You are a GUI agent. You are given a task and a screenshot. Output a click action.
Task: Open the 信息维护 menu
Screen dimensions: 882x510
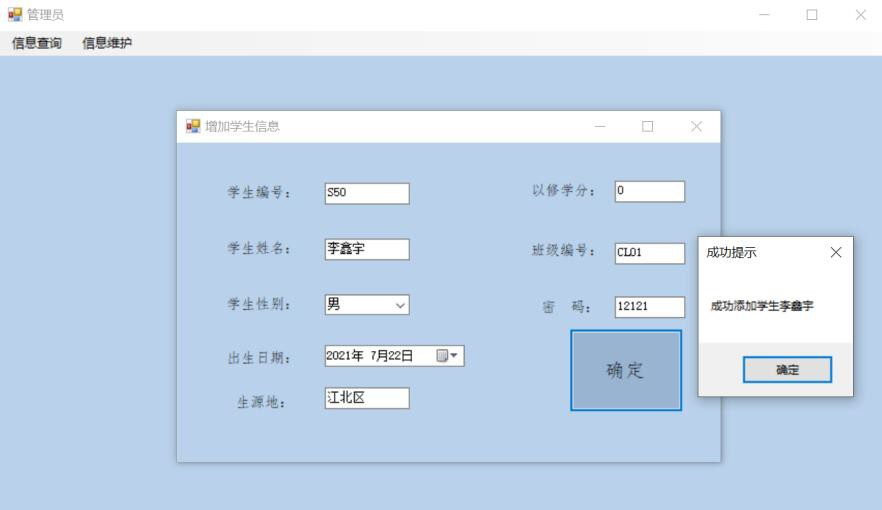107,43
